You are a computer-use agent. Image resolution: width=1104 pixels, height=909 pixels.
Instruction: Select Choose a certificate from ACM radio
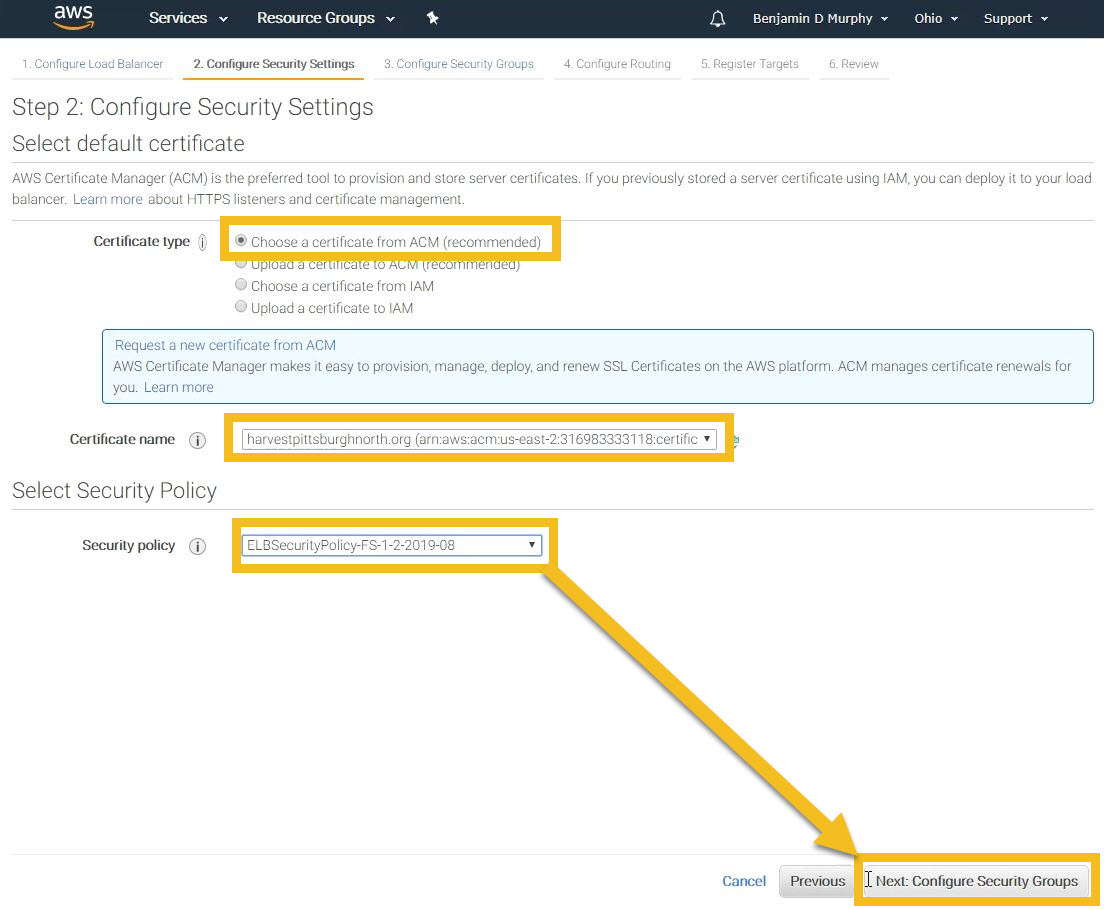pos(241,241)
